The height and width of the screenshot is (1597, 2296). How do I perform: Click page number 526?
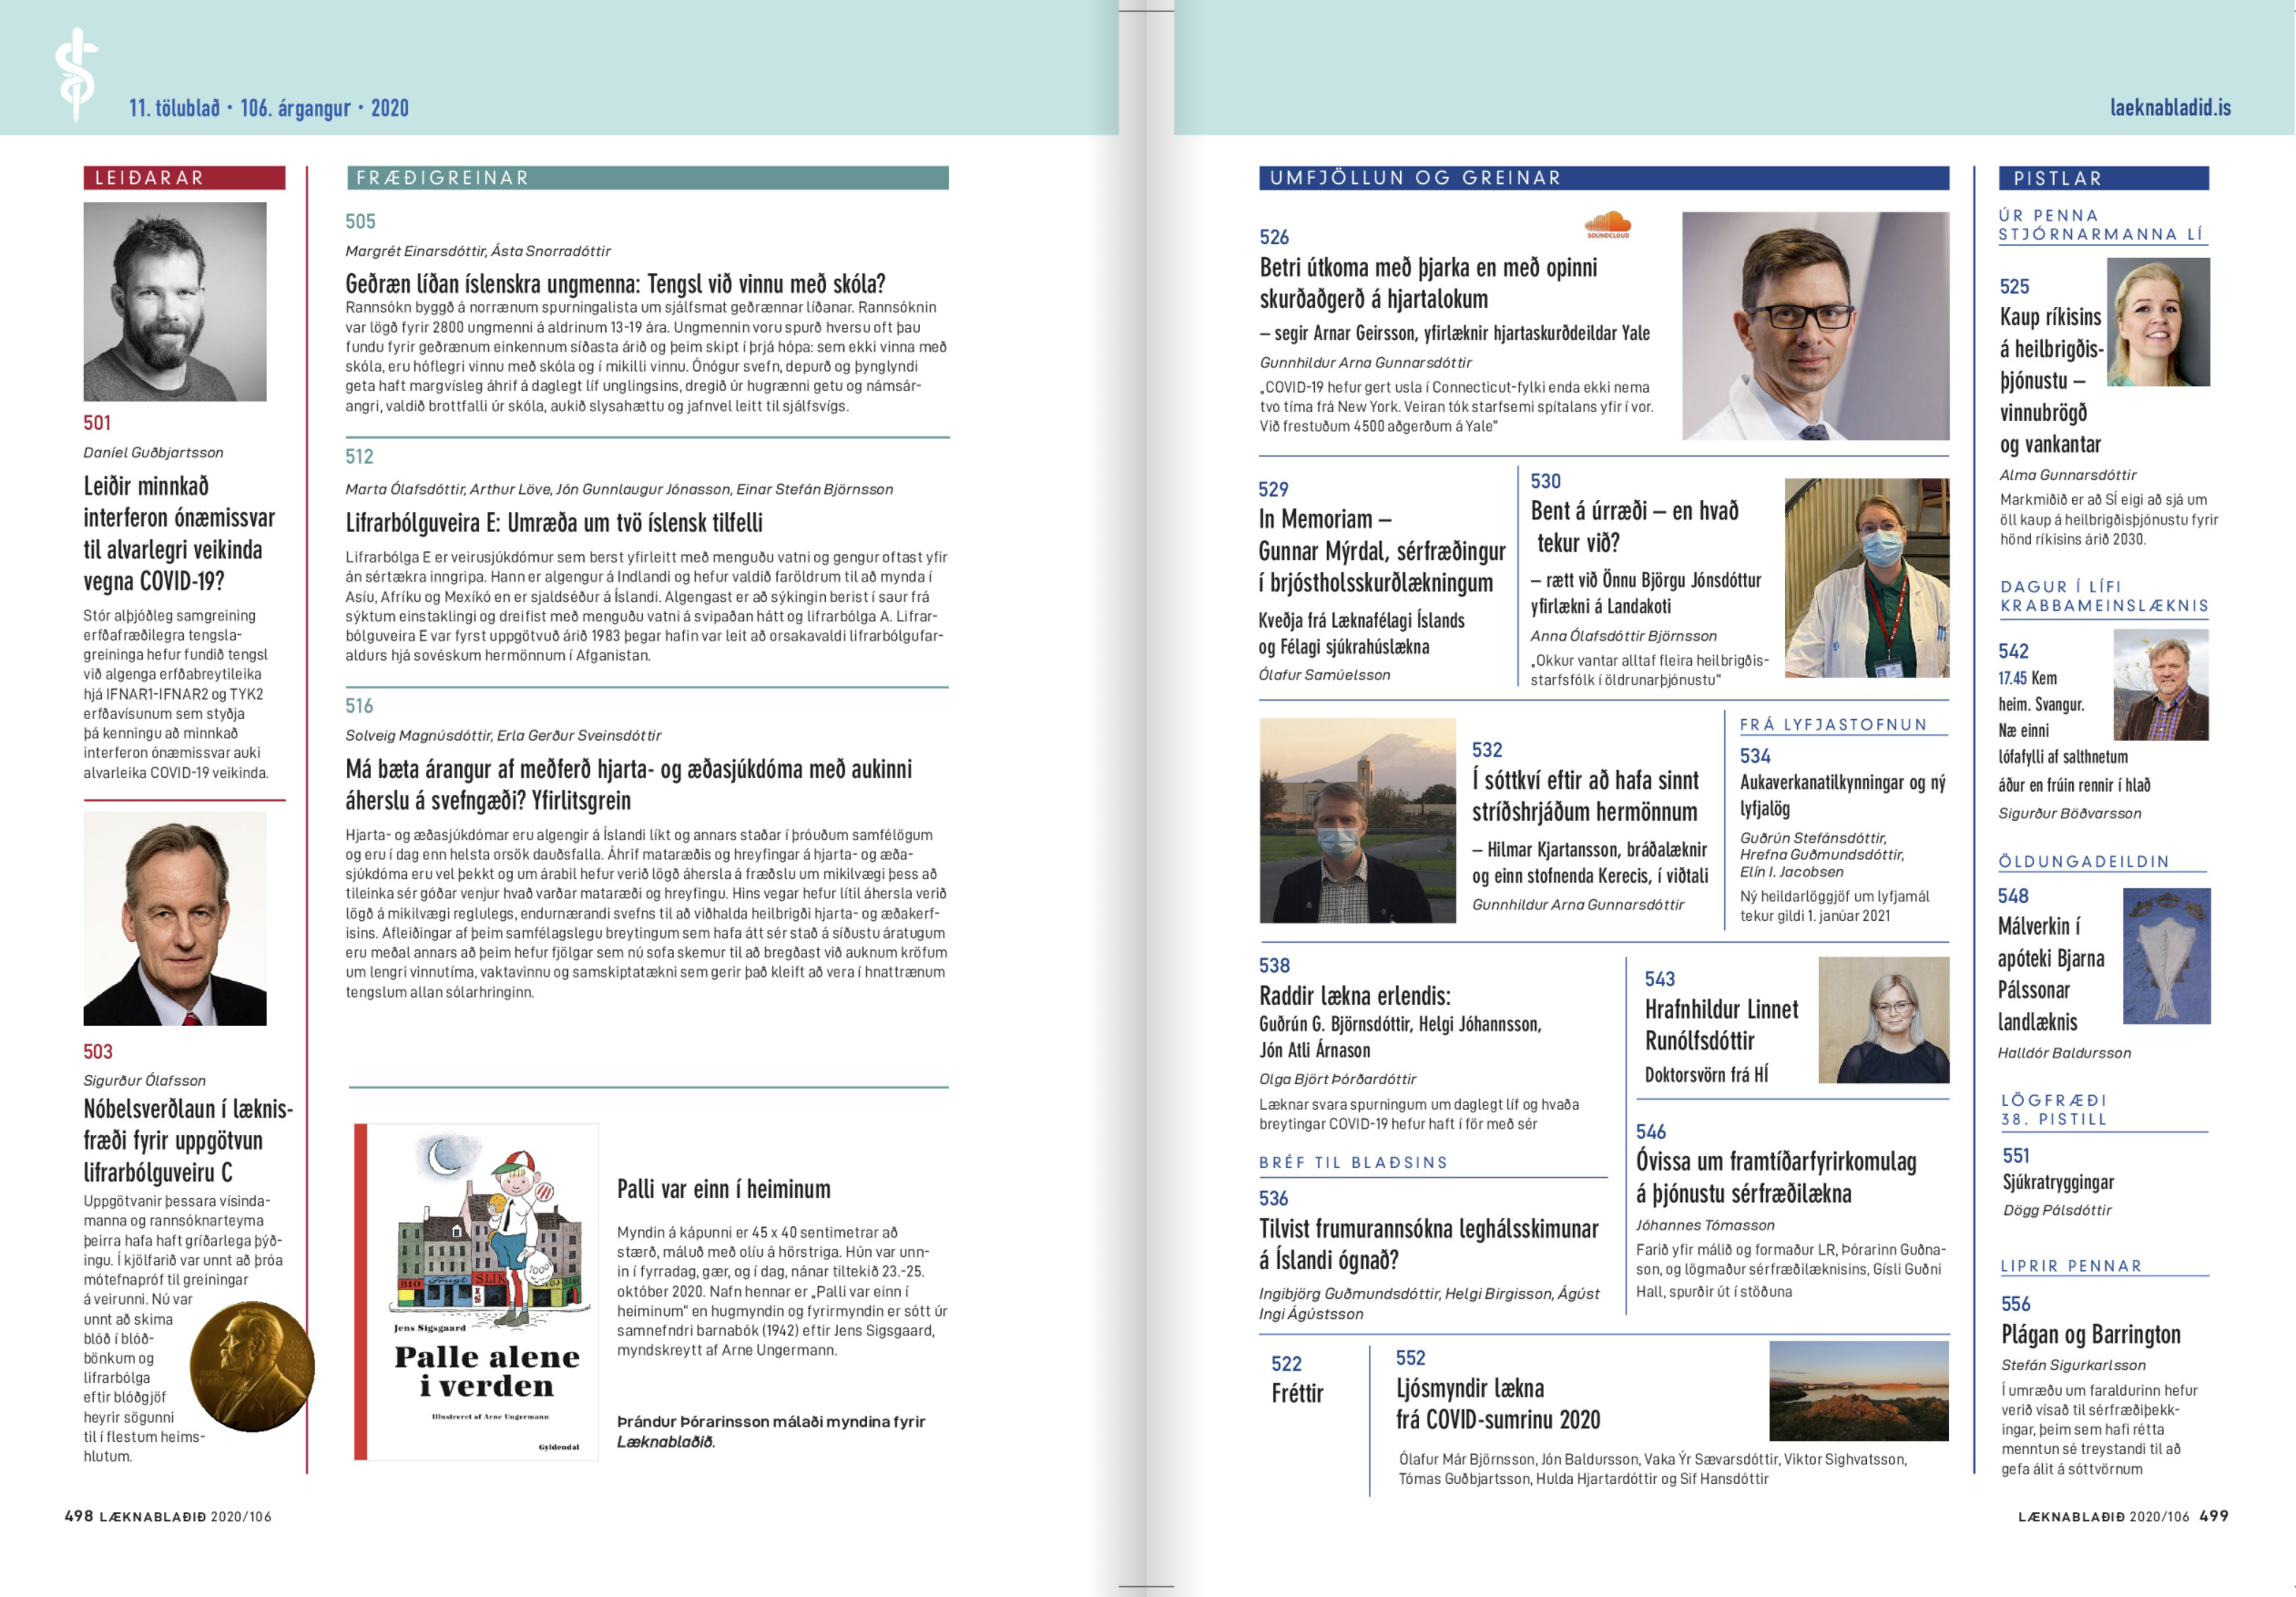tap(1274, 237)
